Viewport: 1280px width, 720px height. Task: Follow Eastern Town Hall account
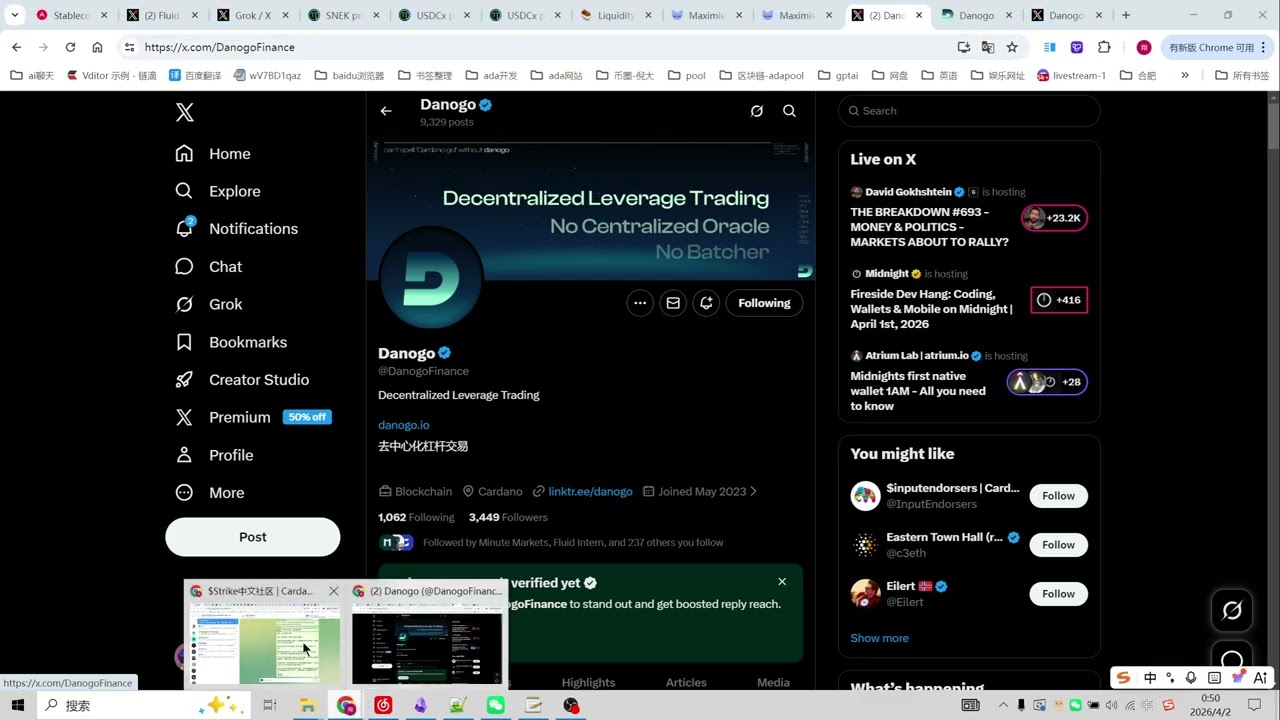click(1058, 545)
